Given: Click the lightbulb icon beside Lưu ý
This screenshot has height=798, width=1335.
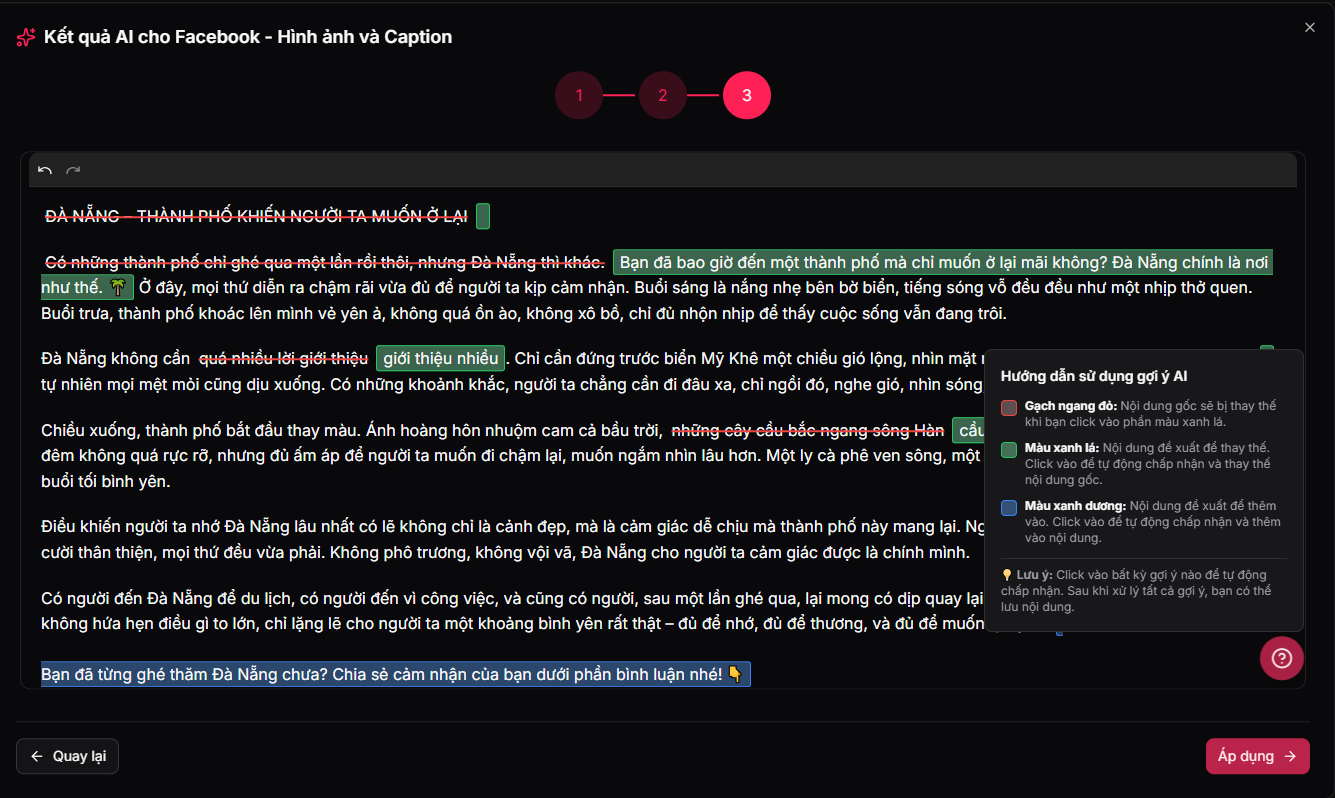Looking at the screenshot, I should pyautogui.click(x=1007, y=575).
